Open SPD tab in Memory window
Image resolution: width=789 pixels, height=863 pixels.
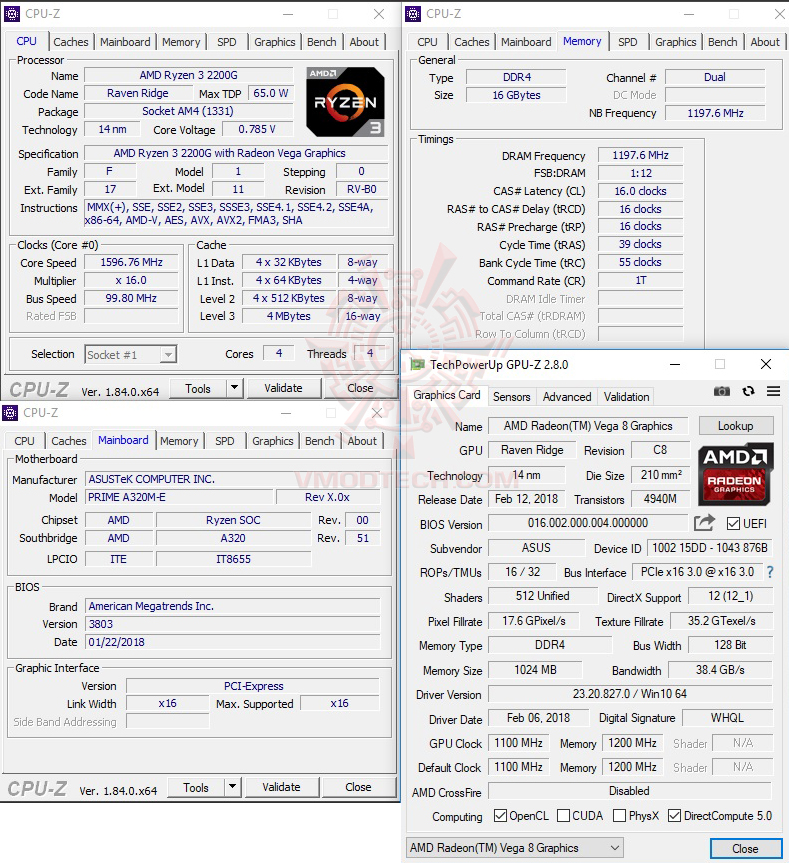pos(627,42)
